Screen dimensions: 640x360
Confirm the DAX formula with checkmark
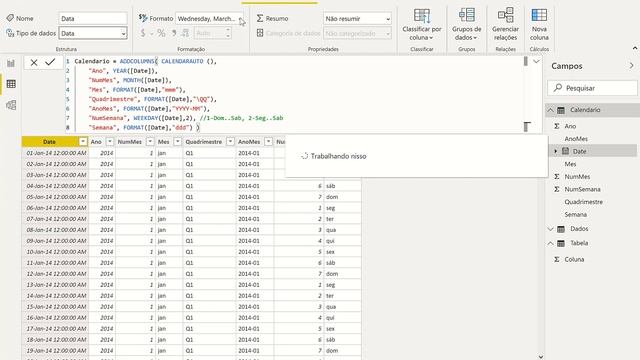click(x=50, y=62)
